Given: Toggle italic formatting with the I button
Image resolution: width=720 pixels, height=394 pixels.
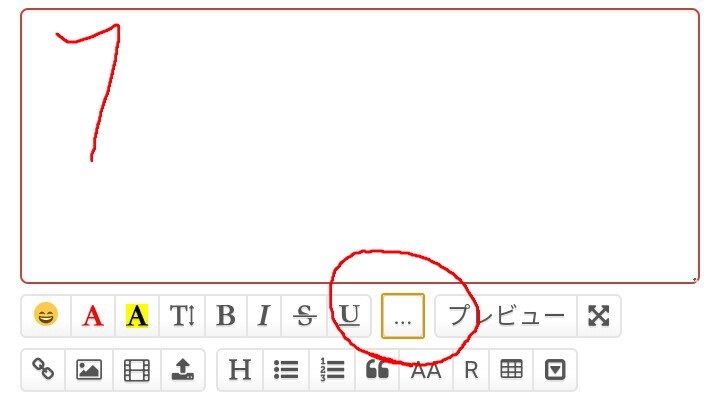Looking at the screenshot, I should tap(264, 316).
